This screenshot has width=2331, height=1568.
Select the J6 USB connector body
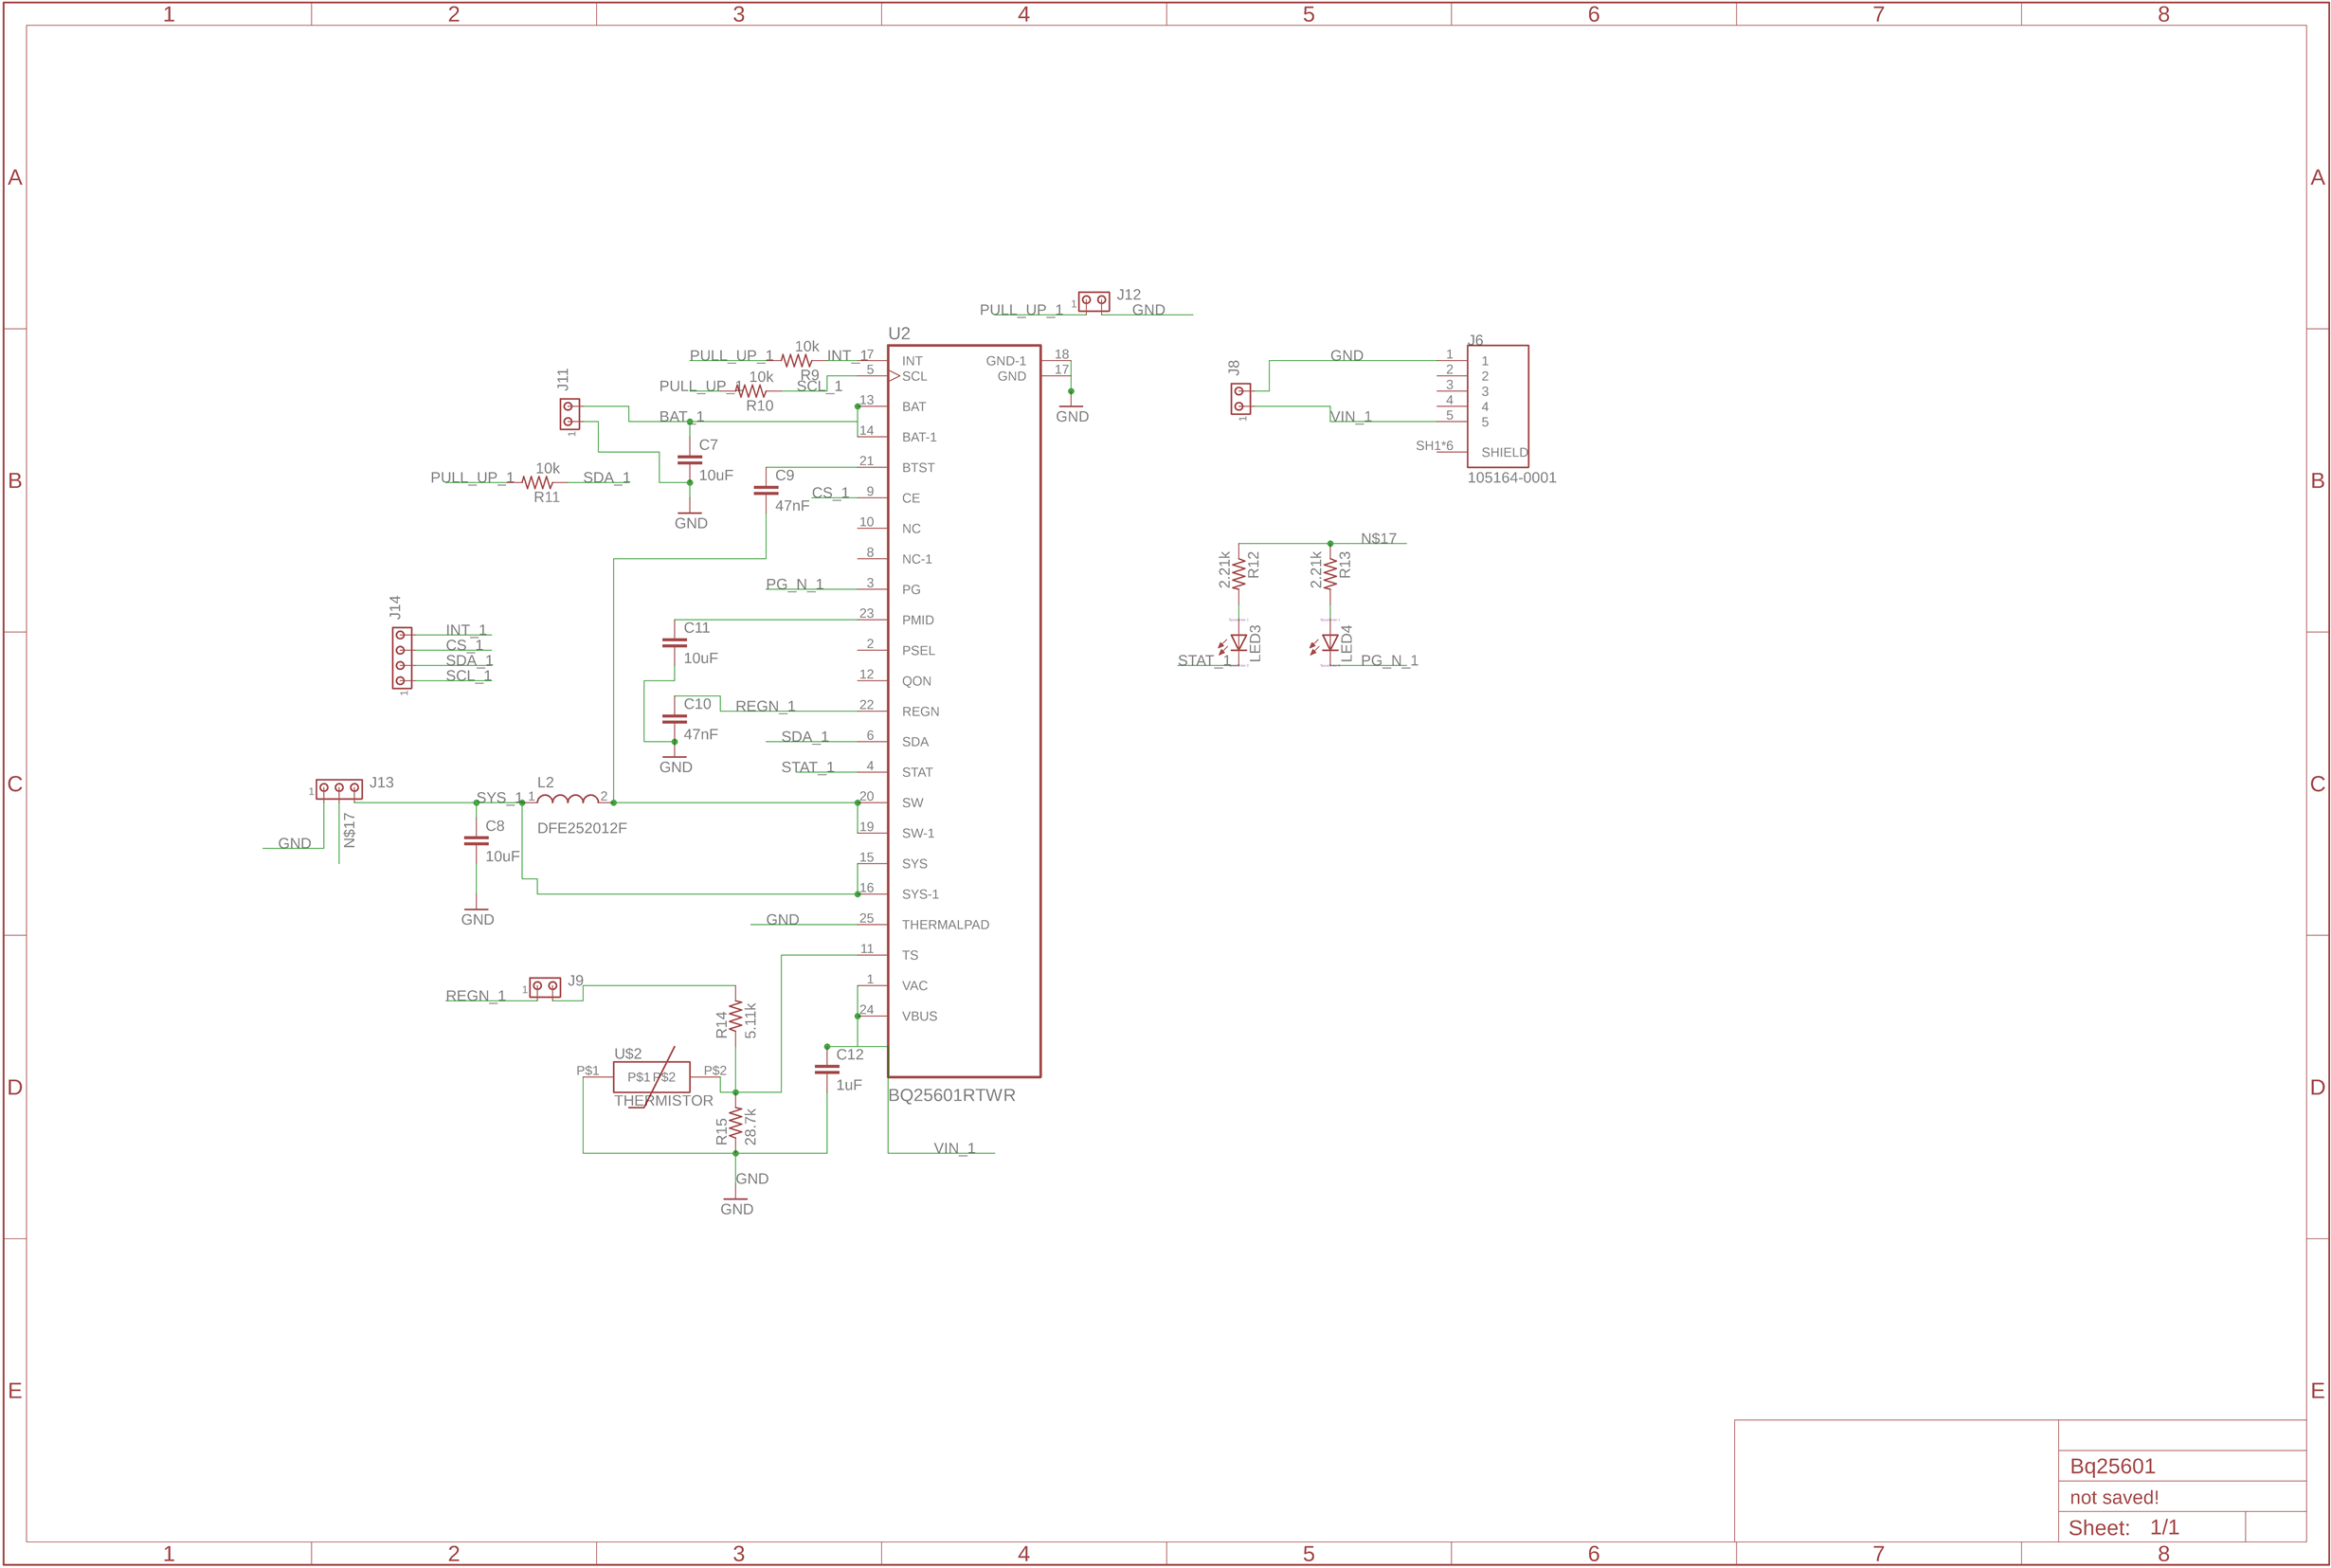coord(1498,407)
